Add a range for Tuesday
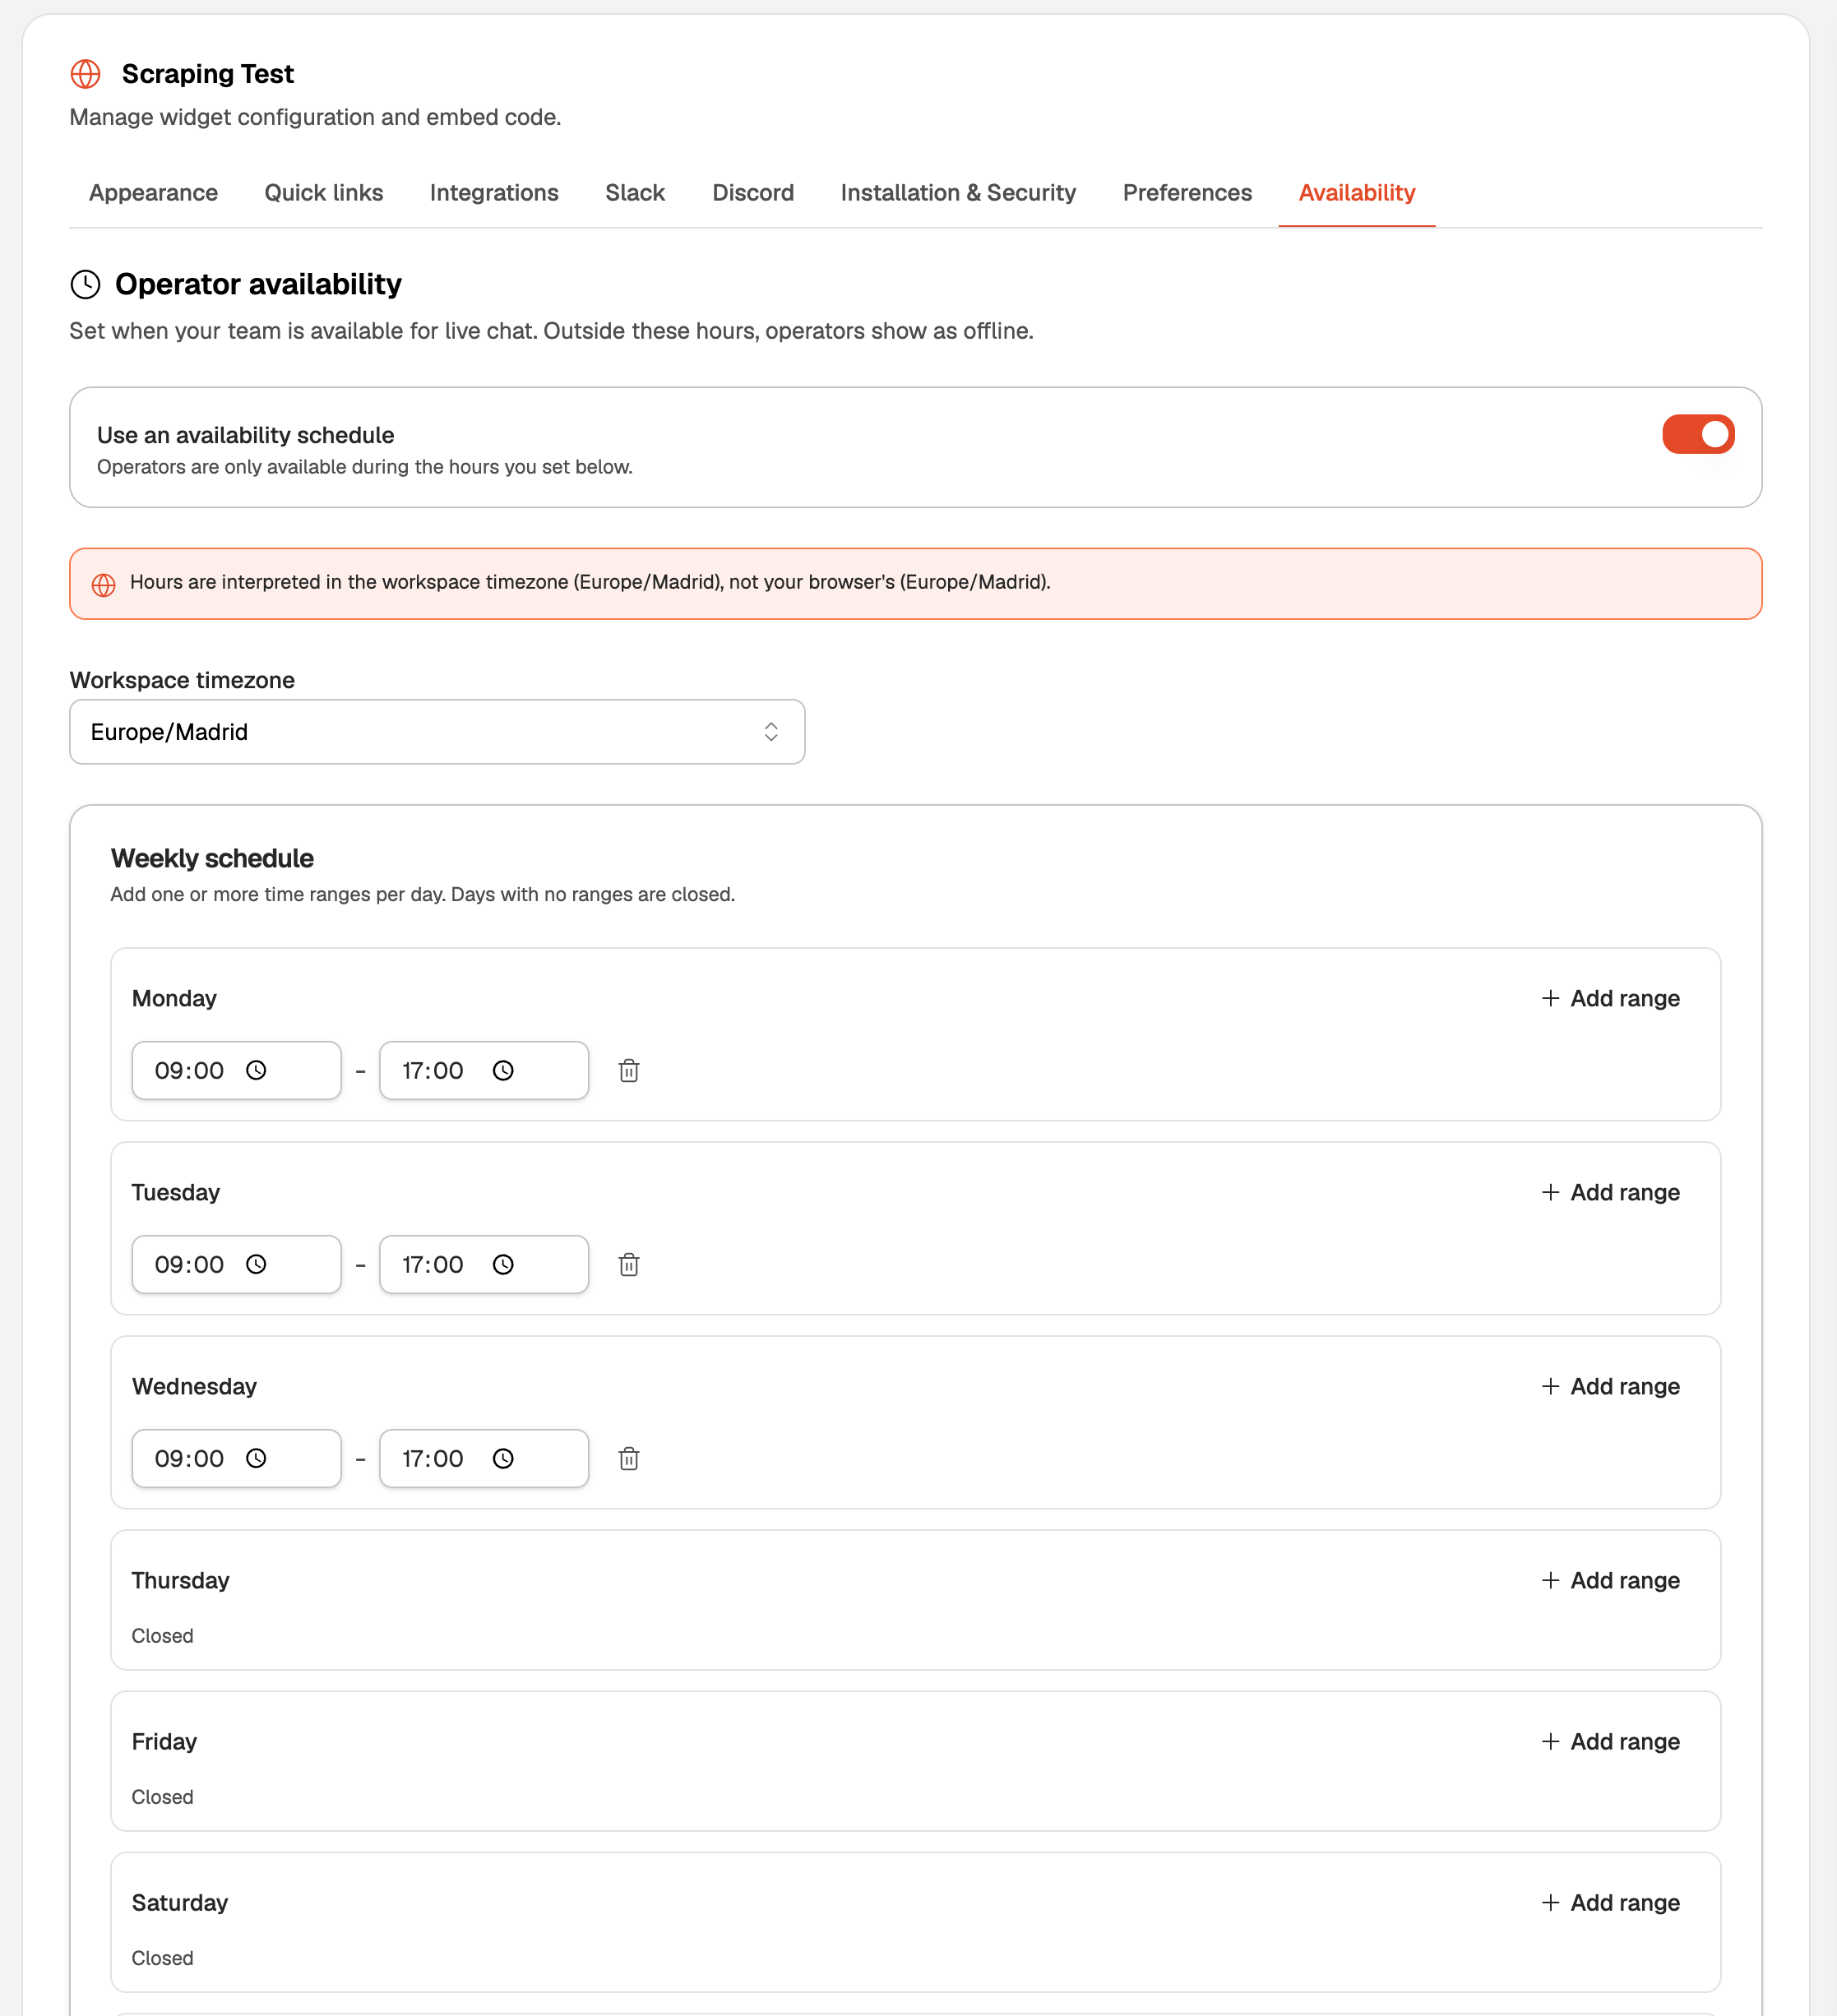This screenshot has height=2016, width=1837. click(1610, 1192)
